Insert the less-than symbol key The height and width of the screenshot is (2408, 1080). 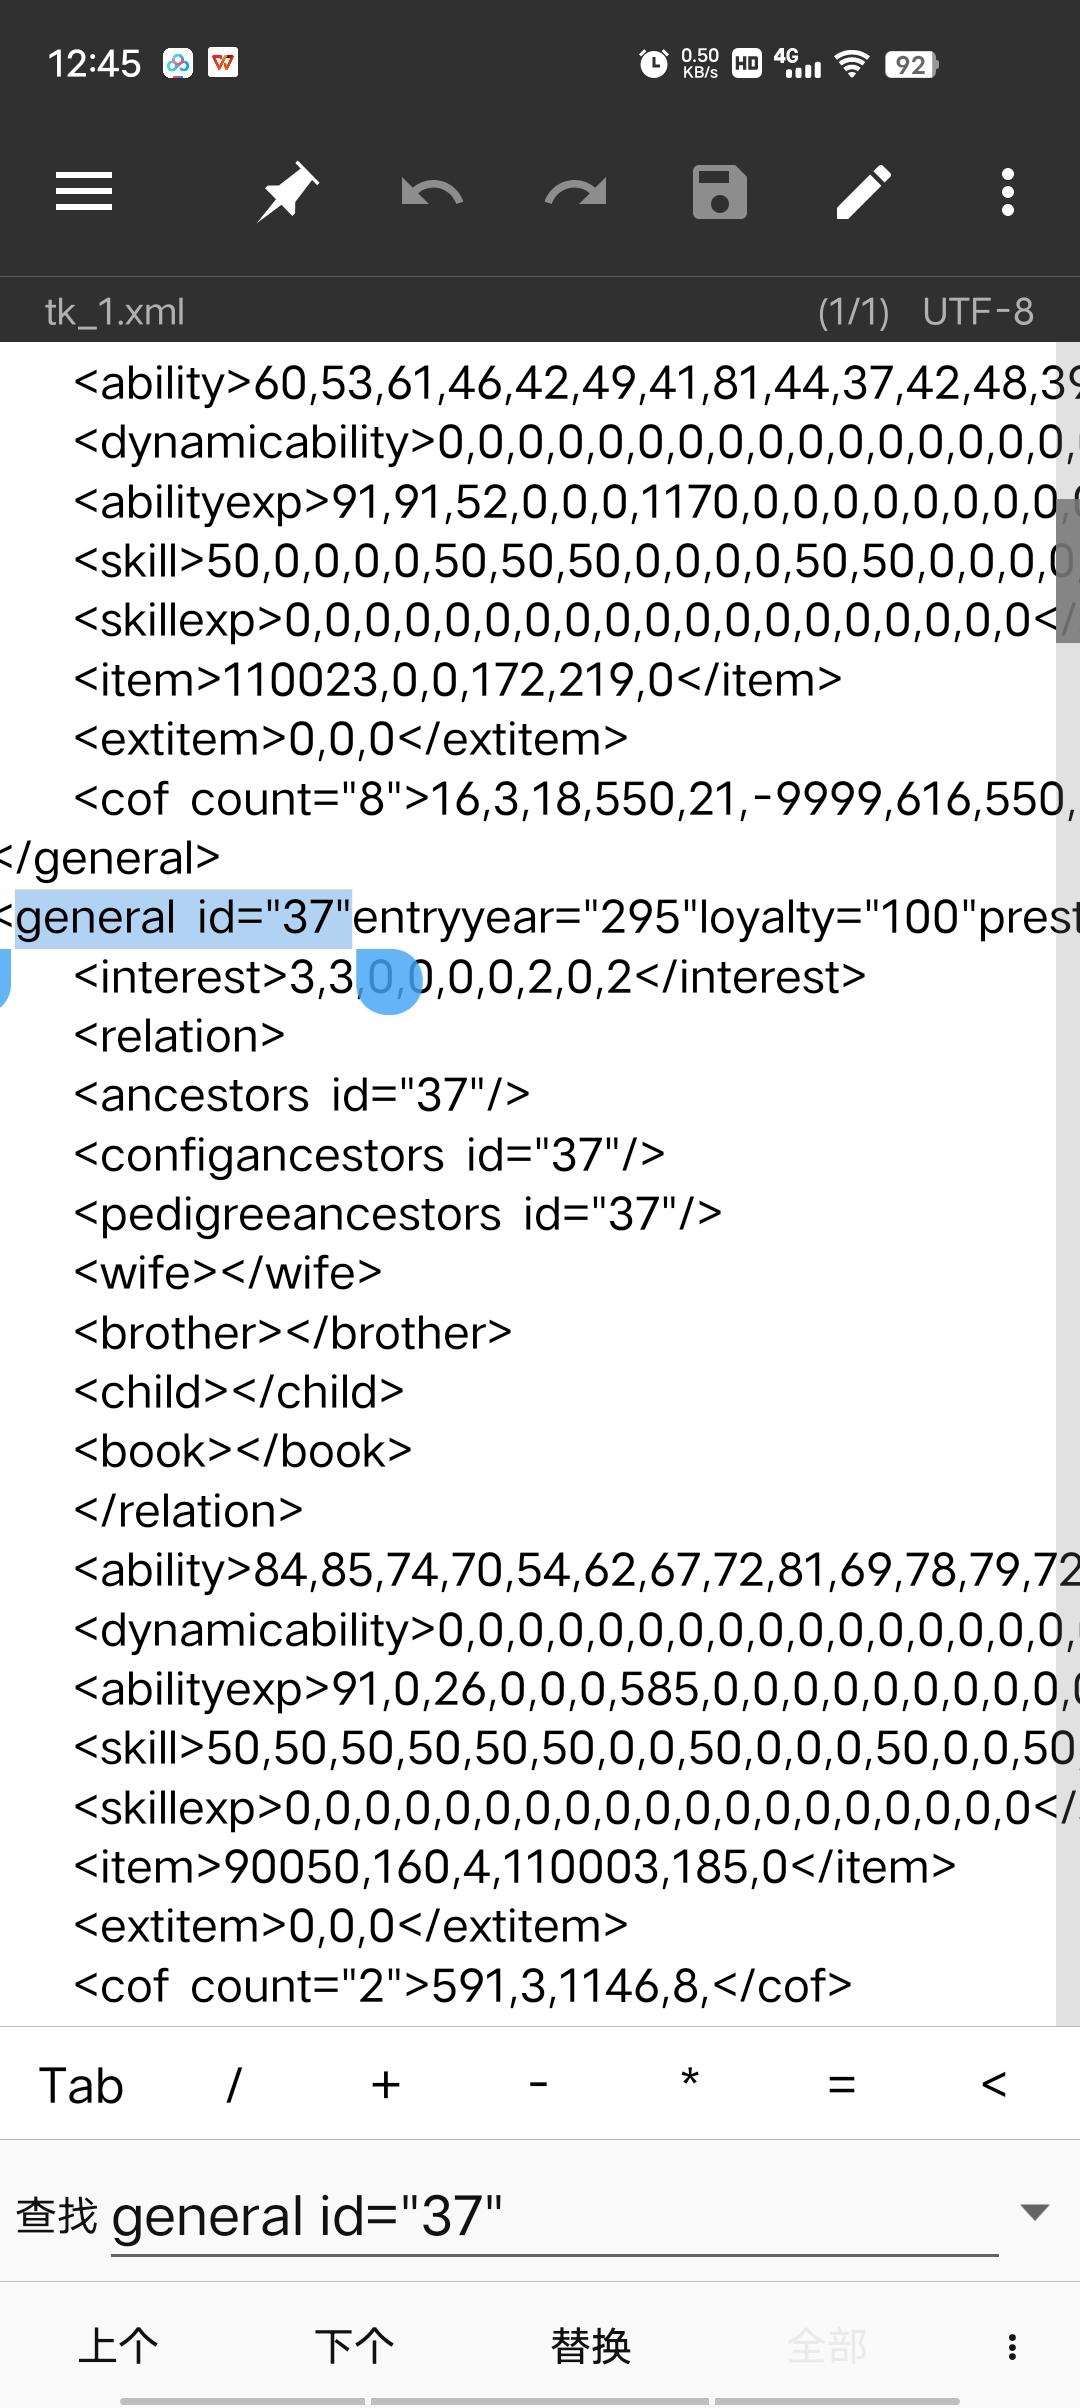[x=994, y=2086]
